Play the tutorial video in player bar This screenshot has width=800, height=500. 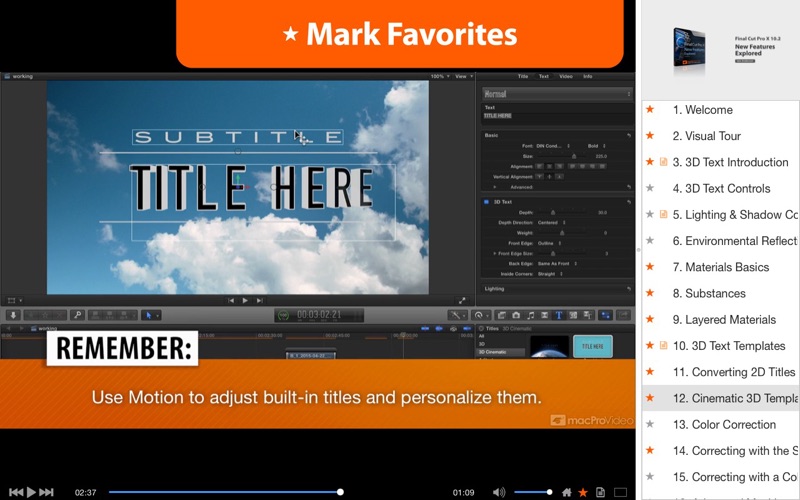pos(31,492)
